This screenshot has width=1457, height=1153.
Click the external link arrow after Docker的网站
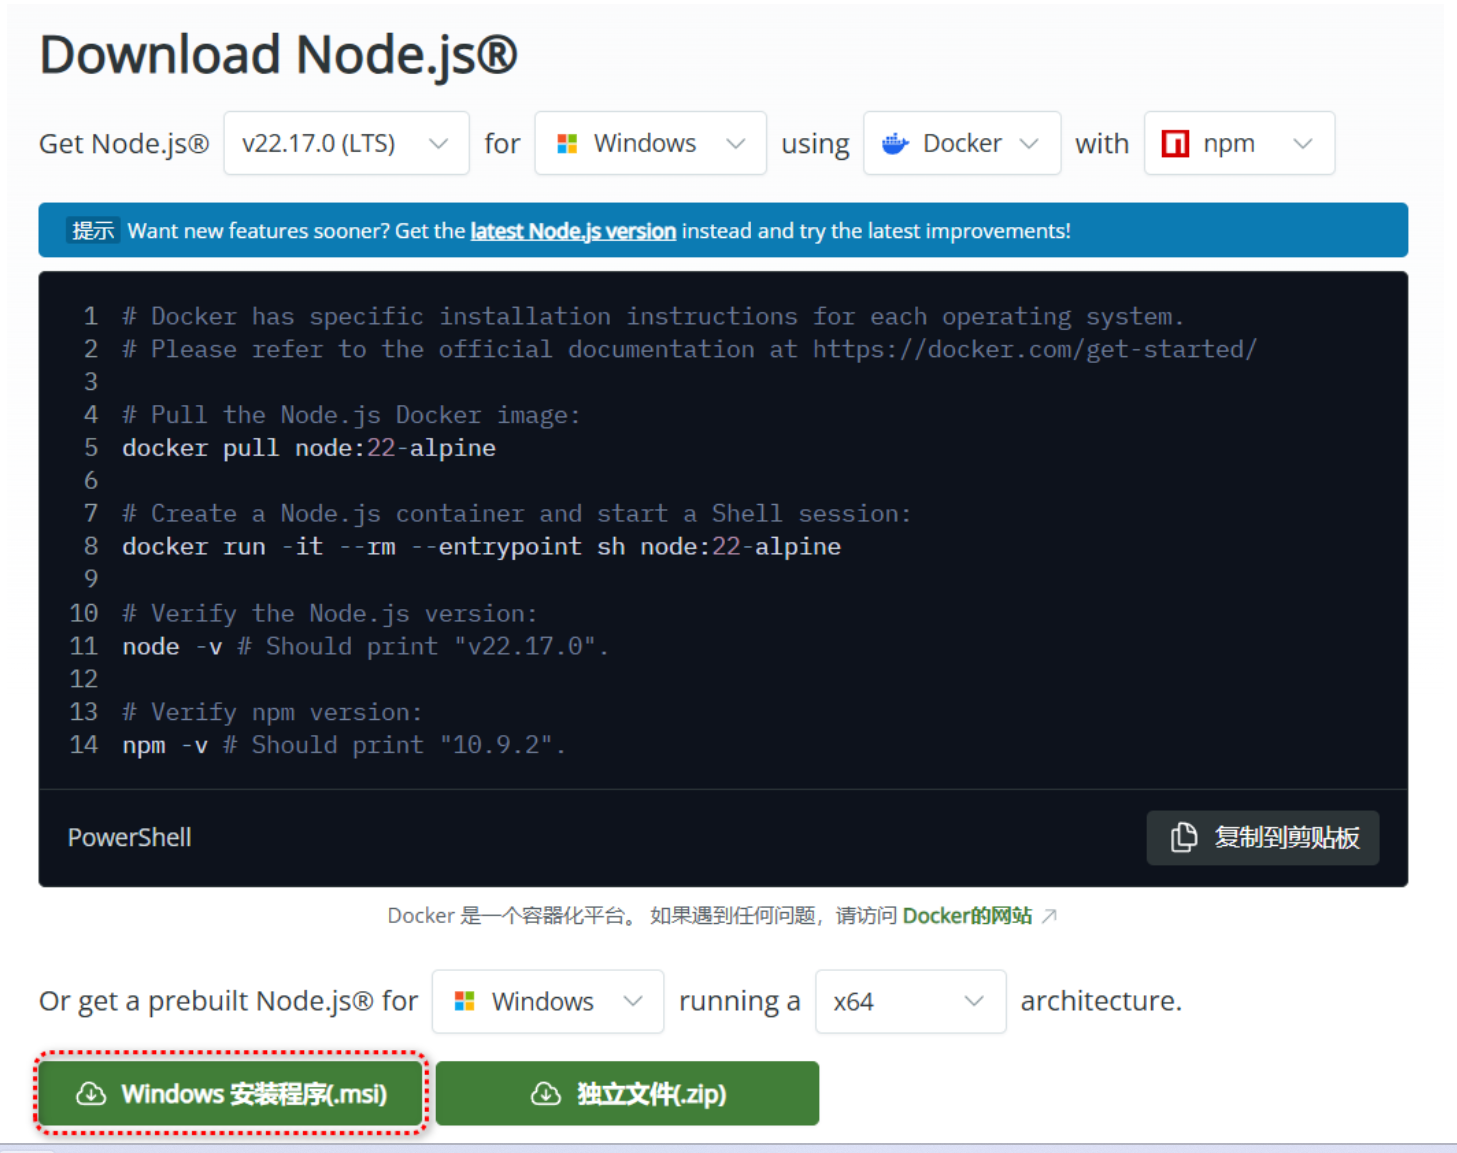tap(1049, 916)
